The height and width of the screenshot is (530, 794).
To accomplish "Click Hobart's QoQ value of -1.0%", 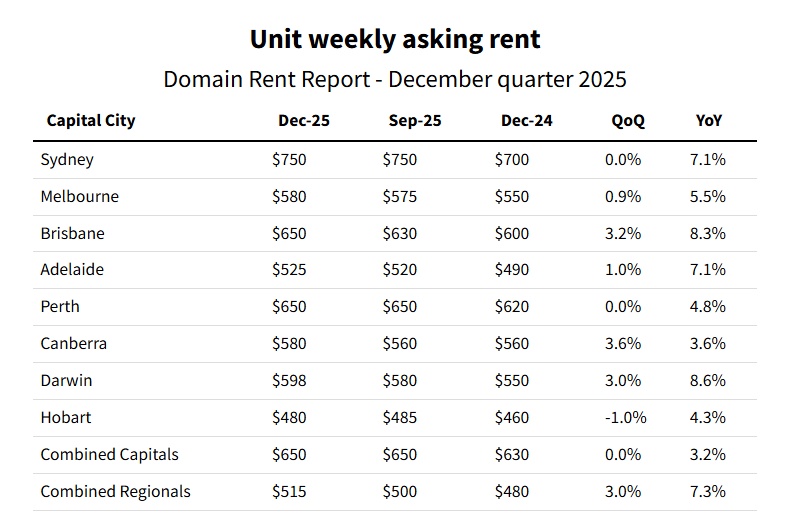I will pyautogui.click(x=625, y=418).
